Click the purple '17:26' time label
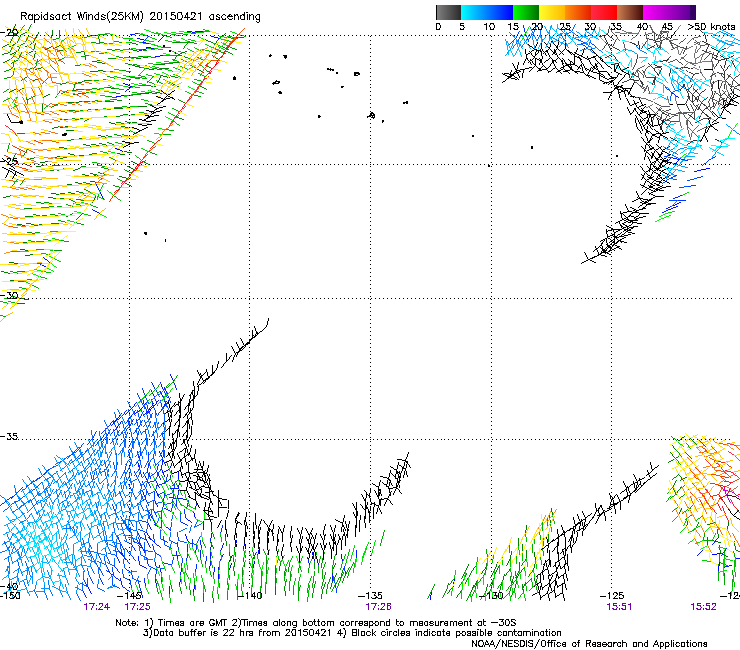The image size is (740, 650). 378,607
